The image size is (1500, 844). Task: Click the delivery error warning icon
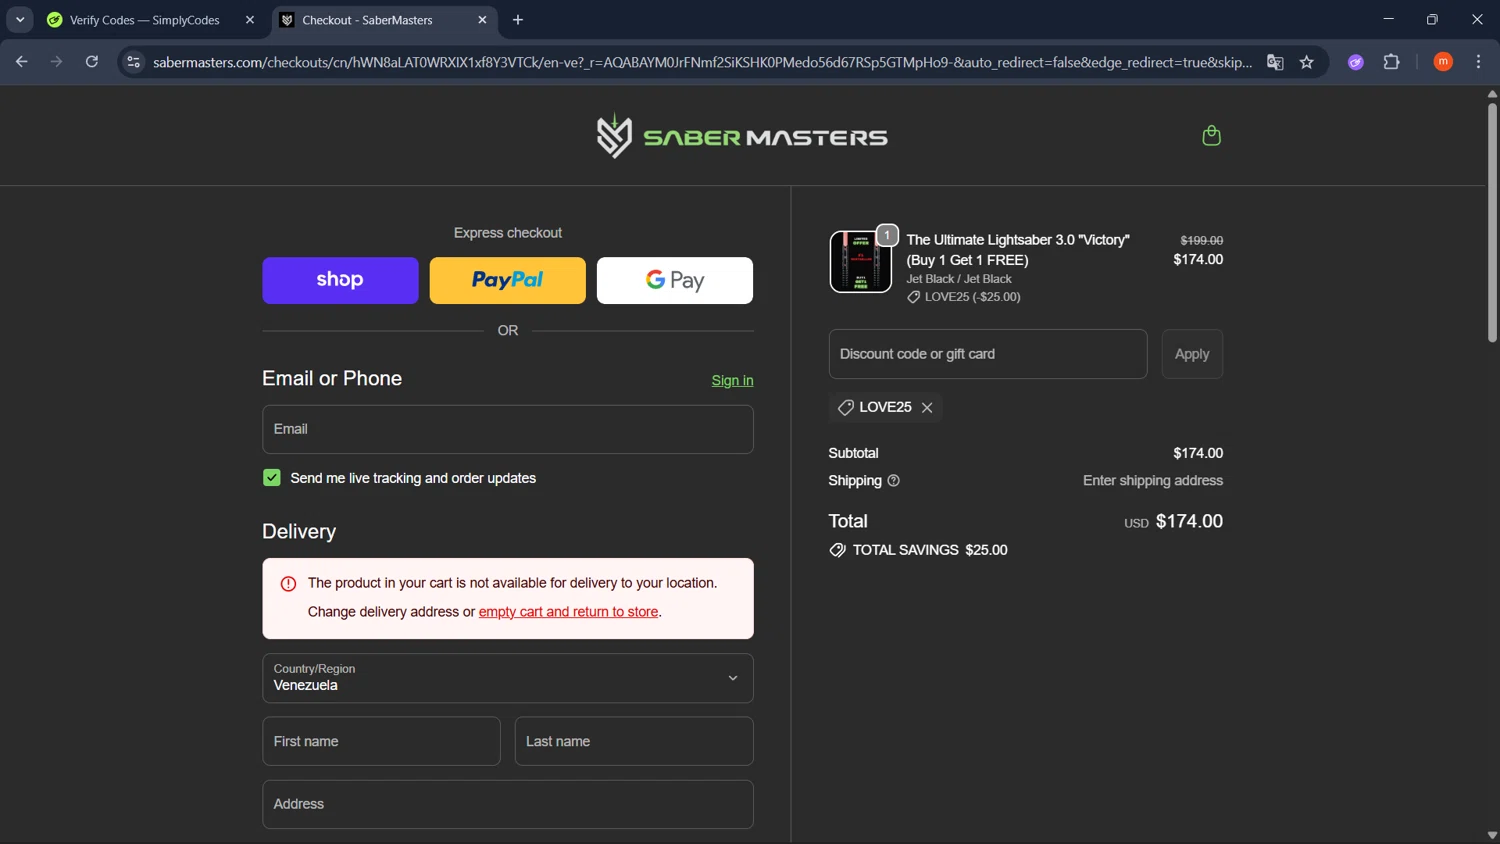(288, 584)
